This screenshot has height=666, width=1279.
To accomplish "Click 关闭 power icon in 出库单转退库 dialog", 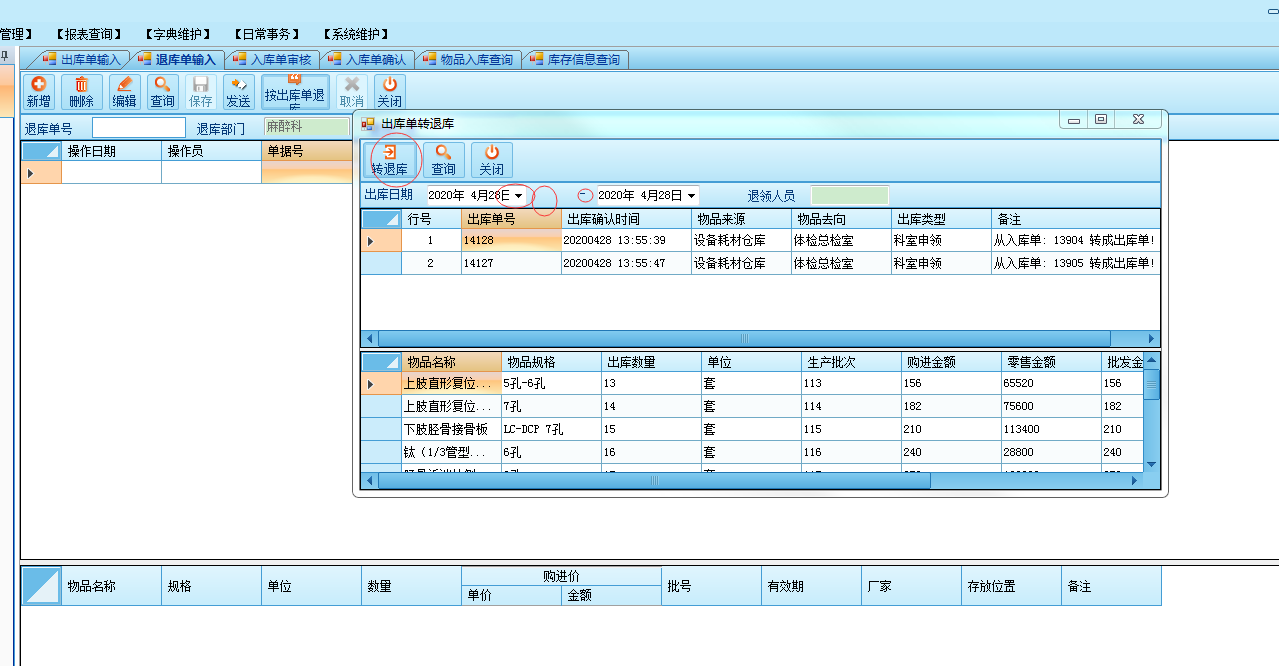I will pos(491,159).
